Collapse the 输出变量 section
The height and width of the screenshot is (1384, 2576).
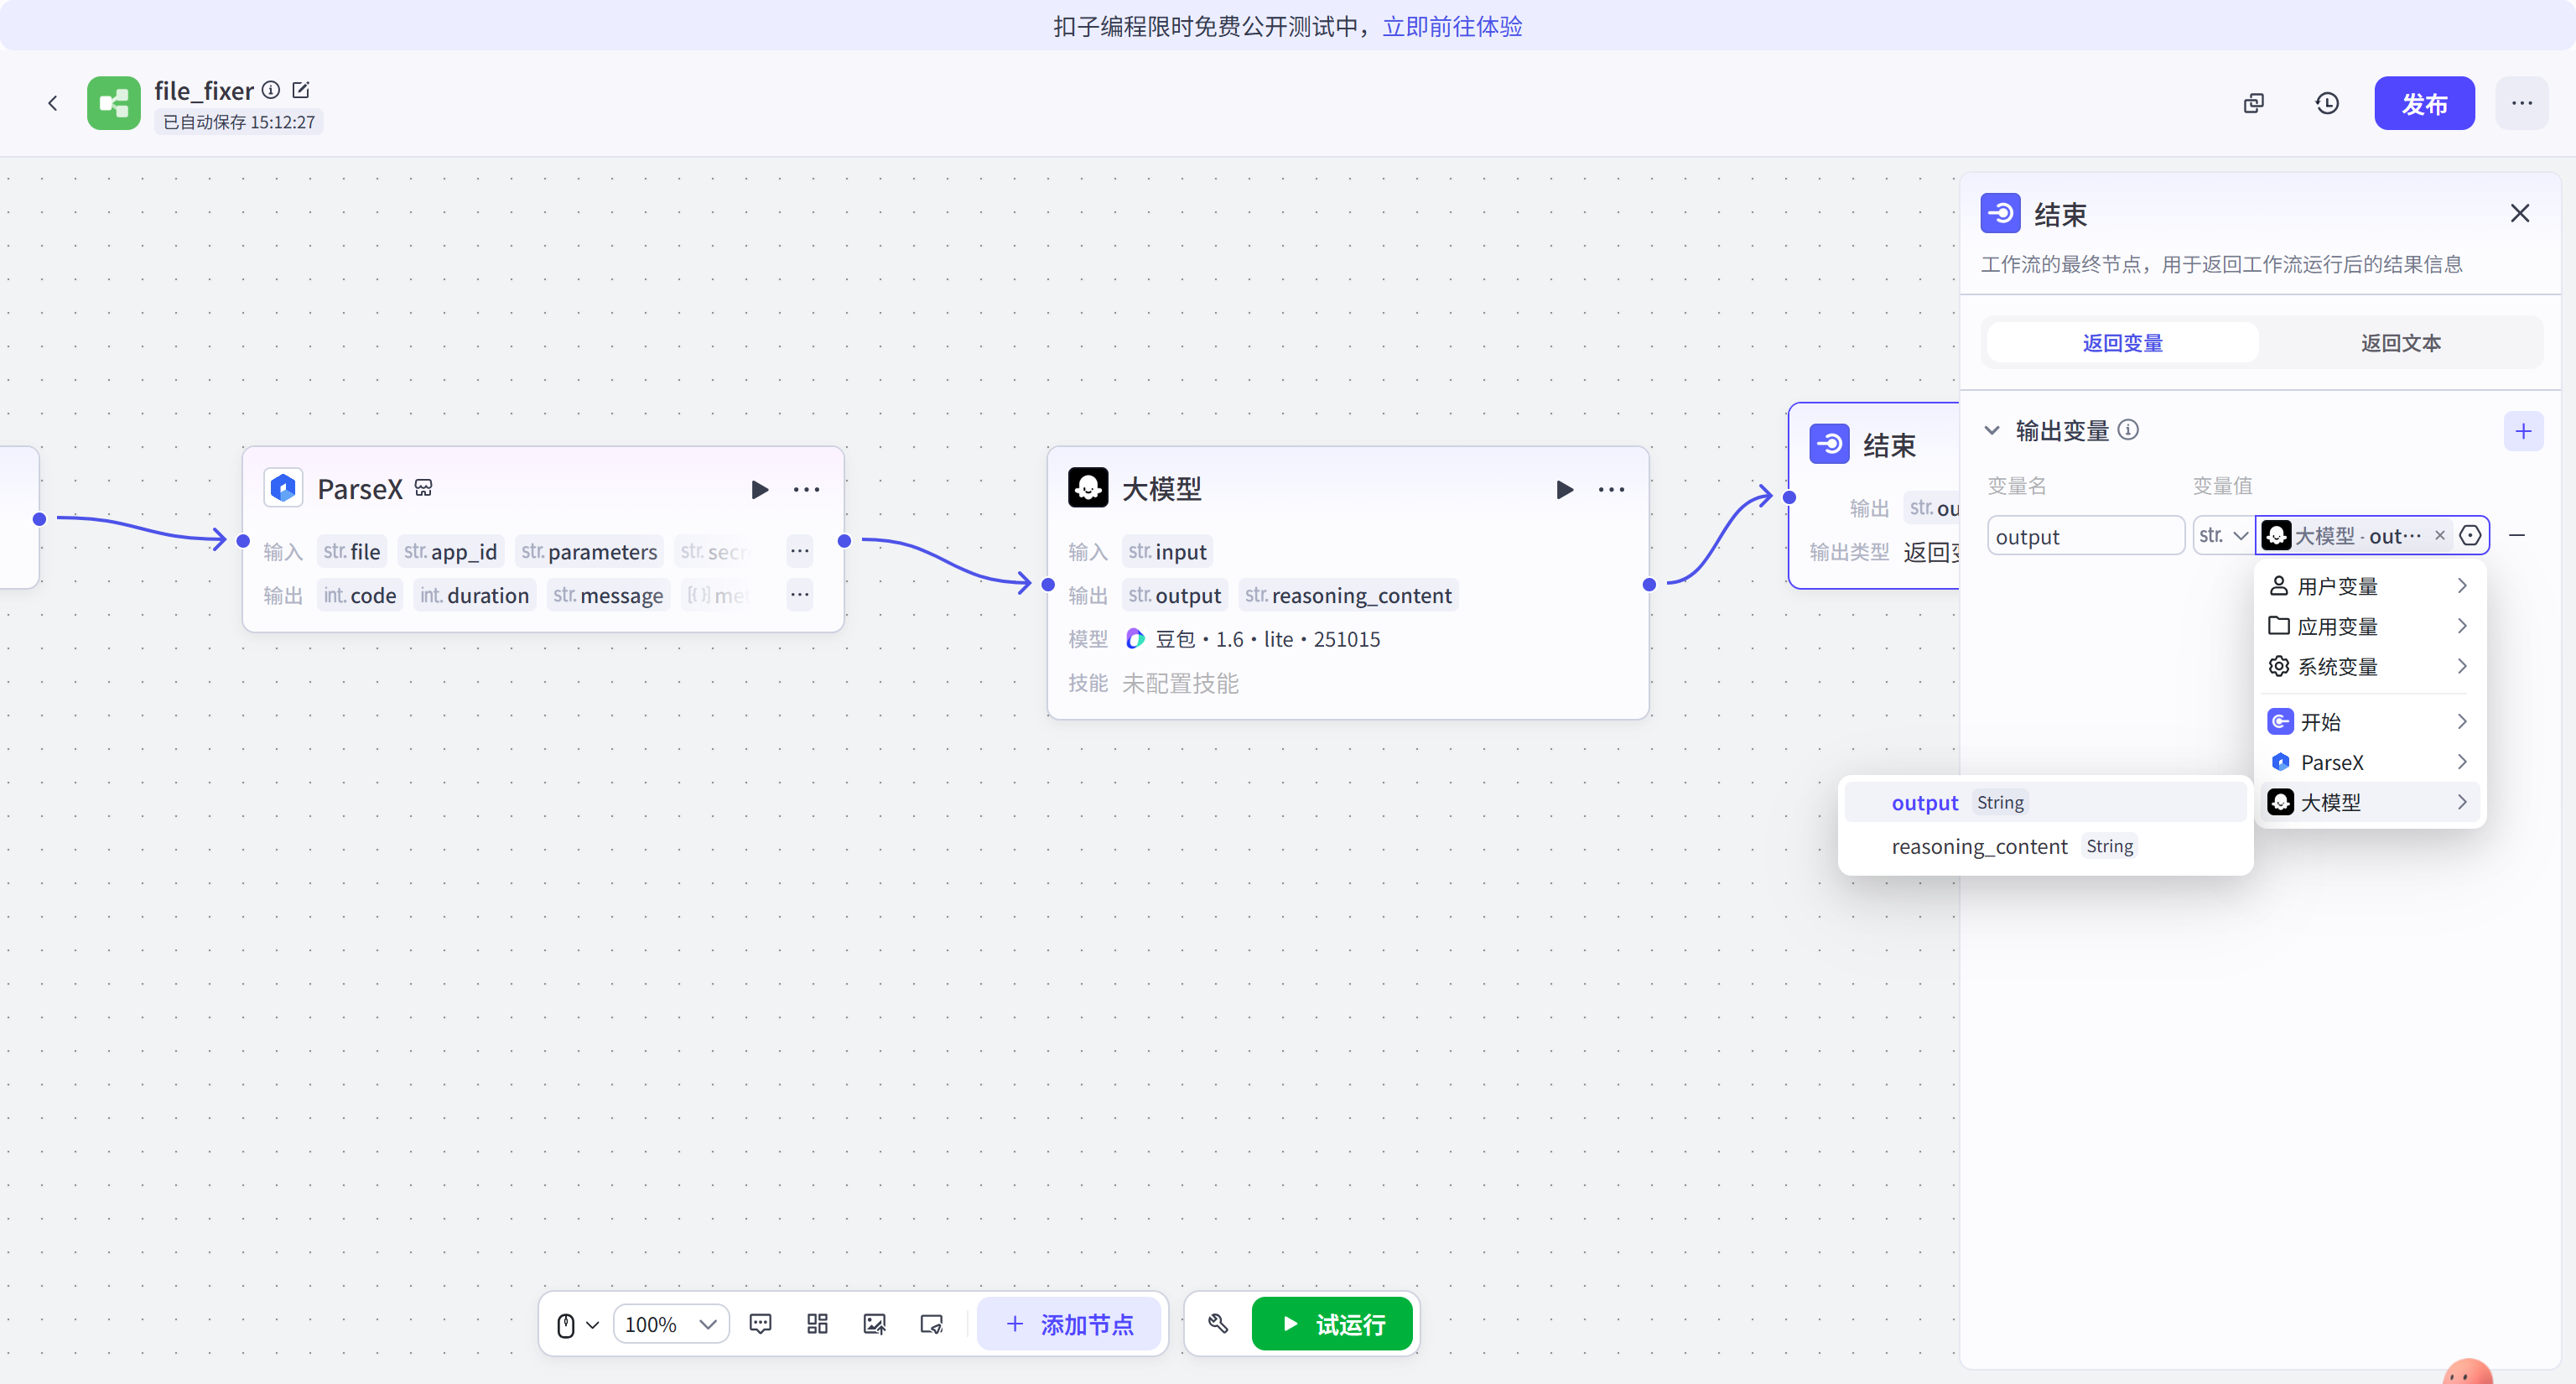tap(1992, 431)
